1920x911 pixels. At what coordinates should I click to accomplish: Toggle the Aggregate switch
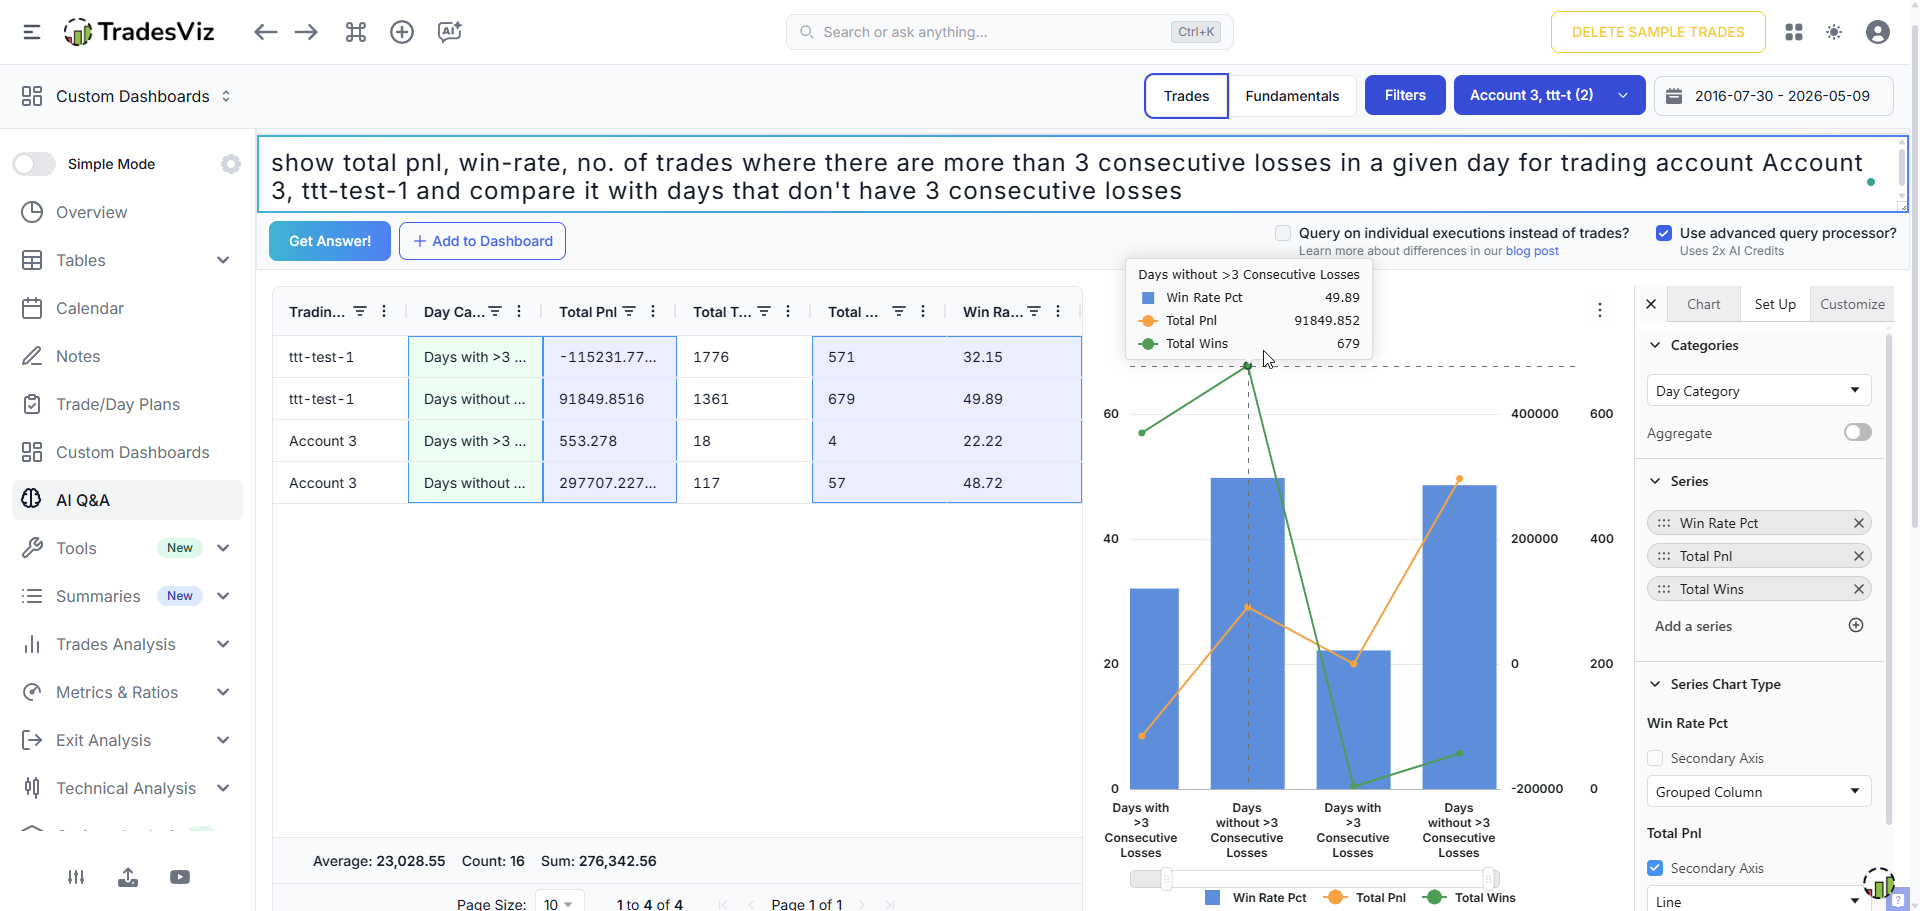coord(1858,432)
